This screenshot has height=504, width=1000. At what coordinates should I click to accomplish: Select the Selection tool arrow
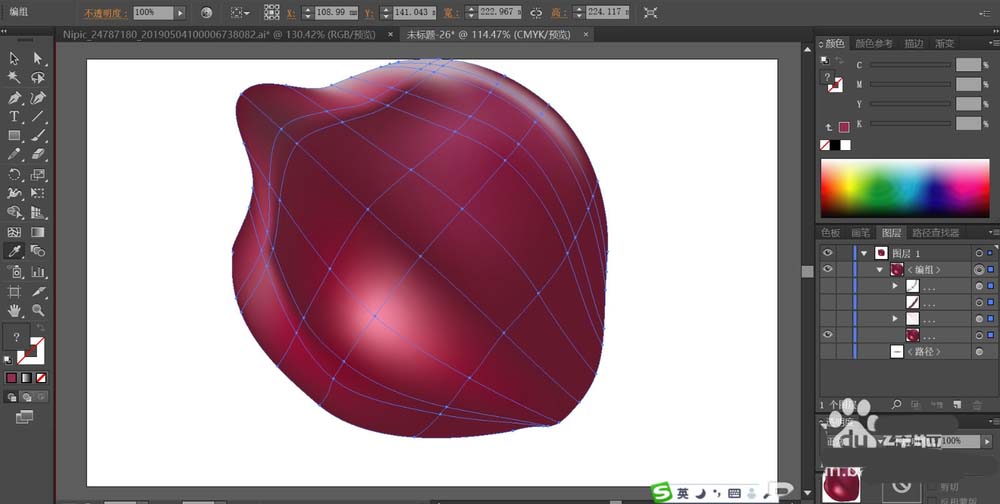[x=14, y=59]
